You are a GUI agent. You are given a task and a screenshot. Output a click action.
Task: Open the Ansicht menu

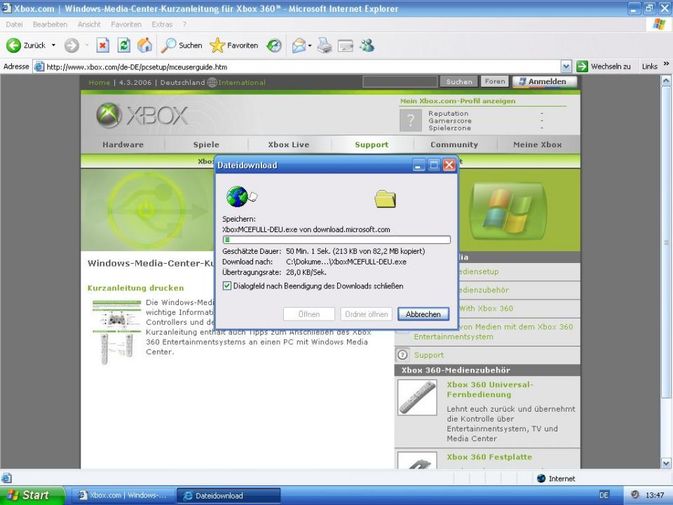[x=89, y=24]
